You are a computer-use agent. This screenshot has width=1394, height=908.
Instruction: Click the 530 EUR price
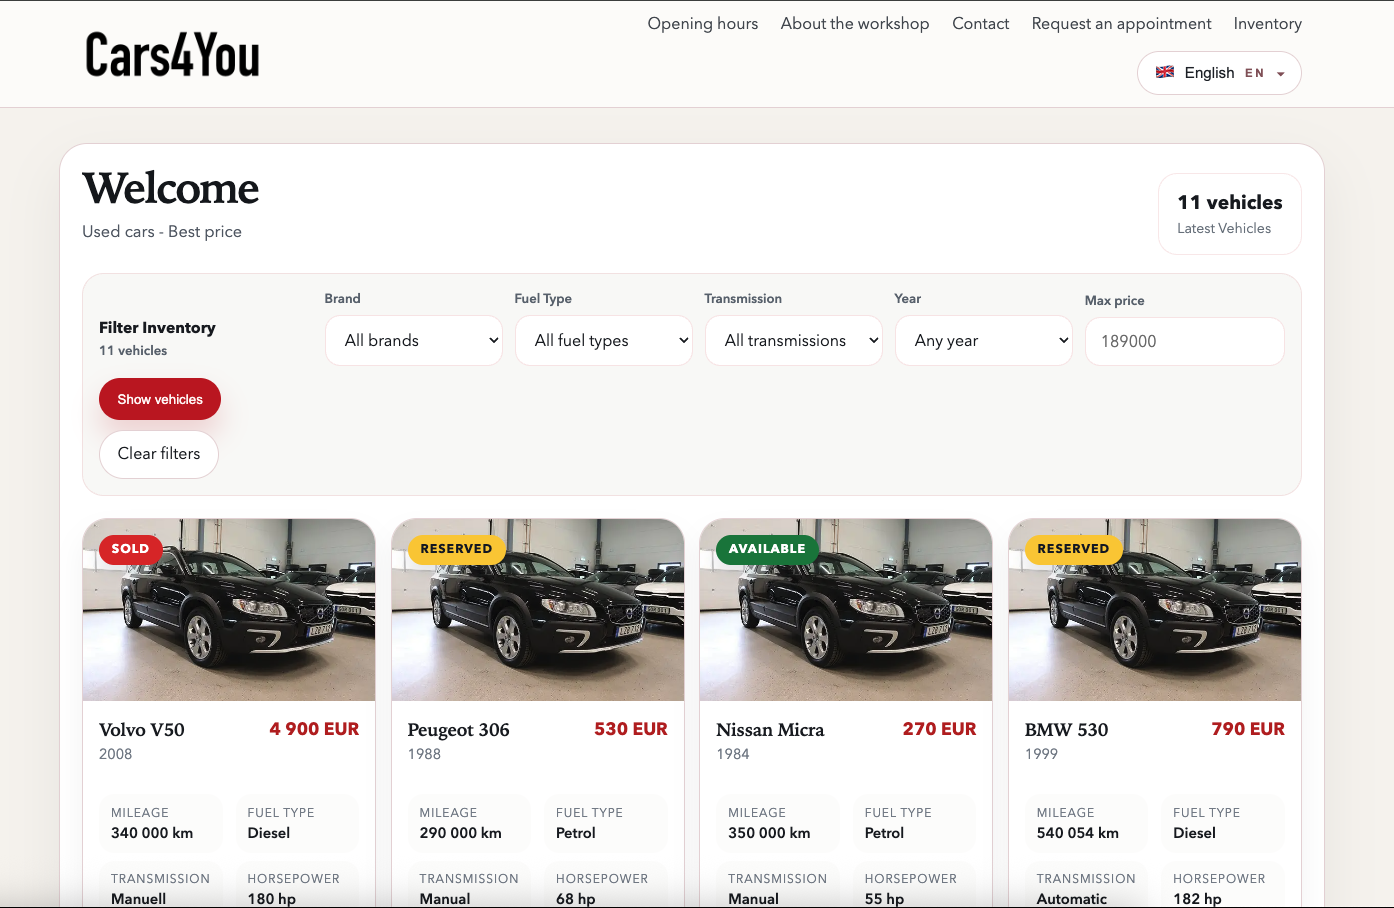[631, 729]
